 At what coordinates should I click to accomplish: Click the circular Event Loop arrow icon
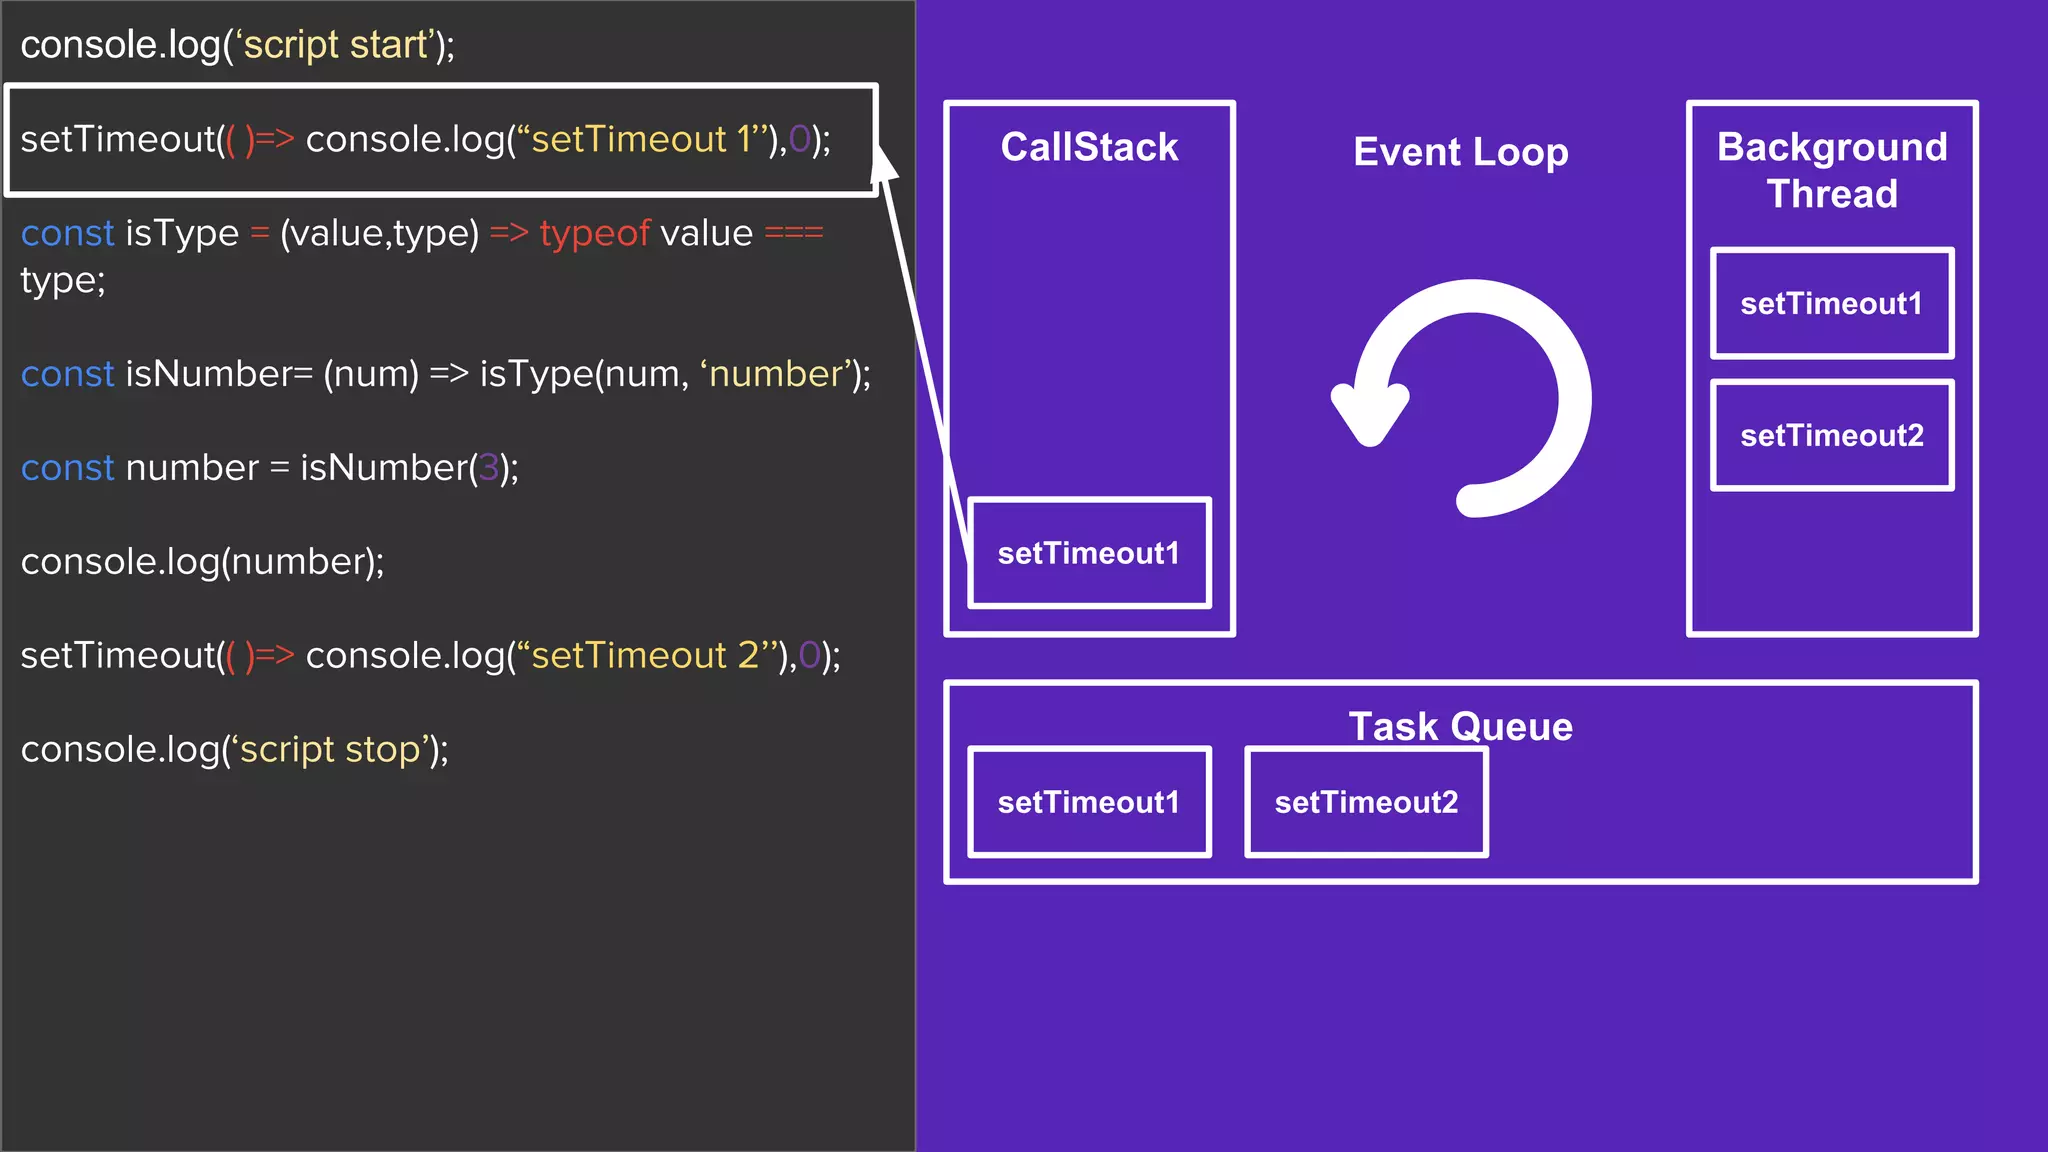coord(1461,398)
